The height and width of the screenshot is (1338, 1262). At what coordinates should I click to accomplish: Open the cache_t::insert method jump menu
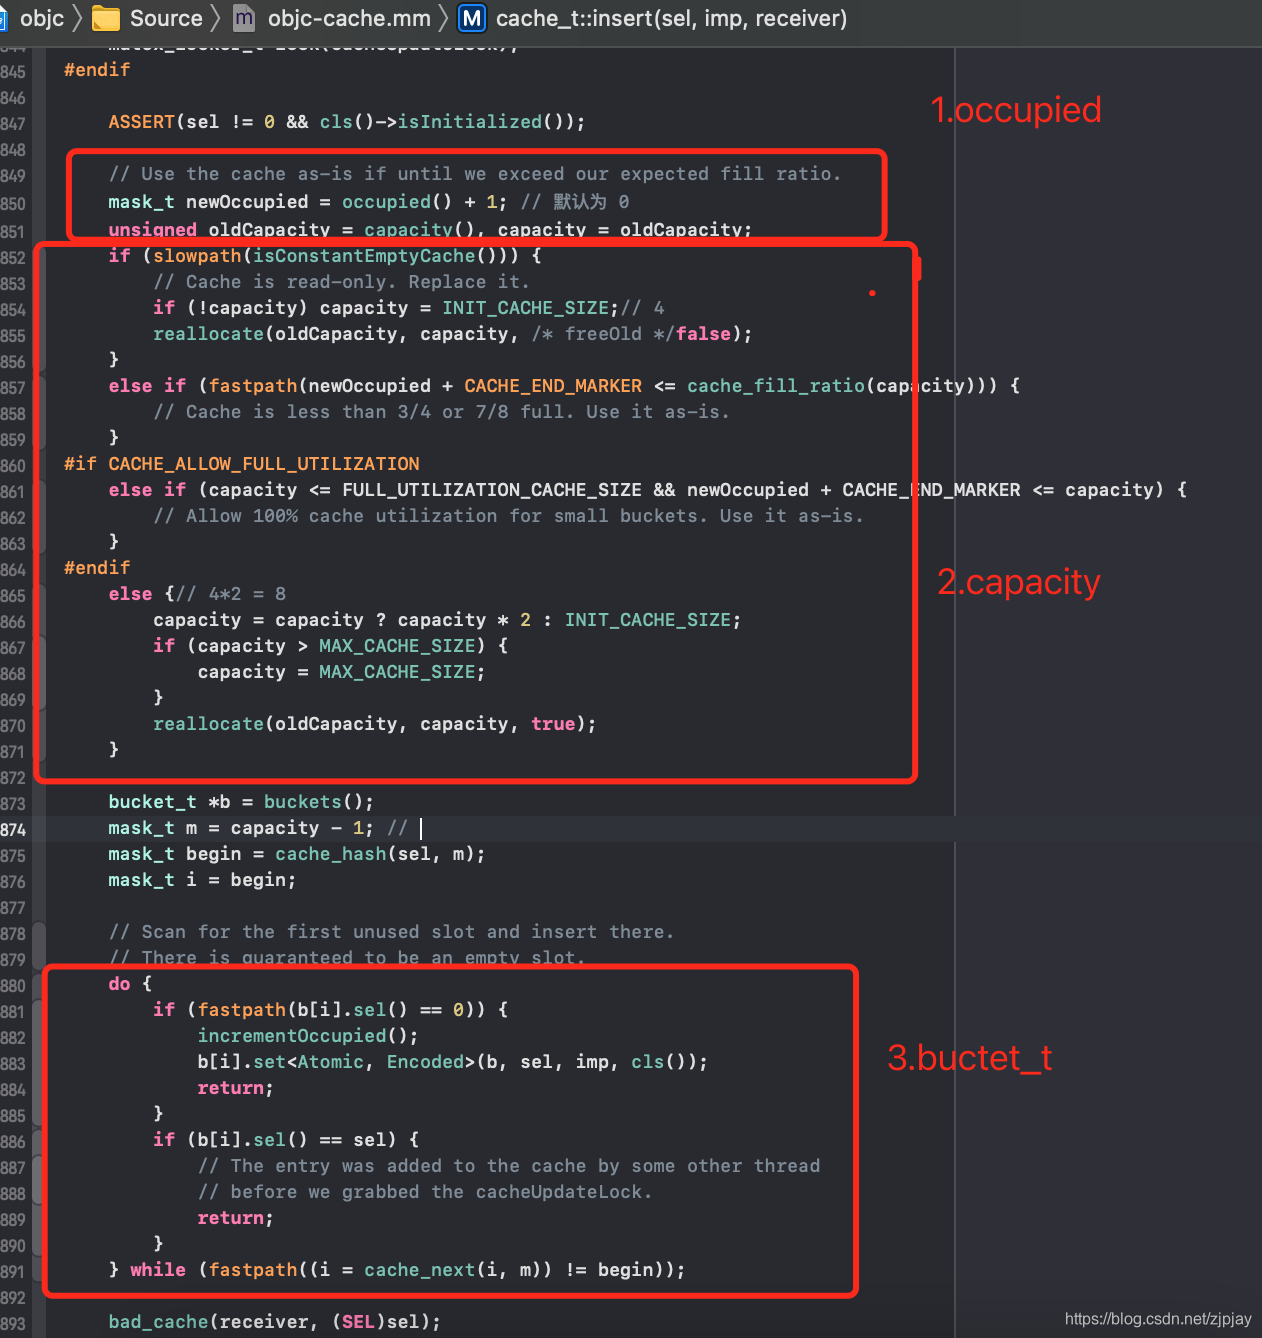pyautogui.click(x=671, y=18)
